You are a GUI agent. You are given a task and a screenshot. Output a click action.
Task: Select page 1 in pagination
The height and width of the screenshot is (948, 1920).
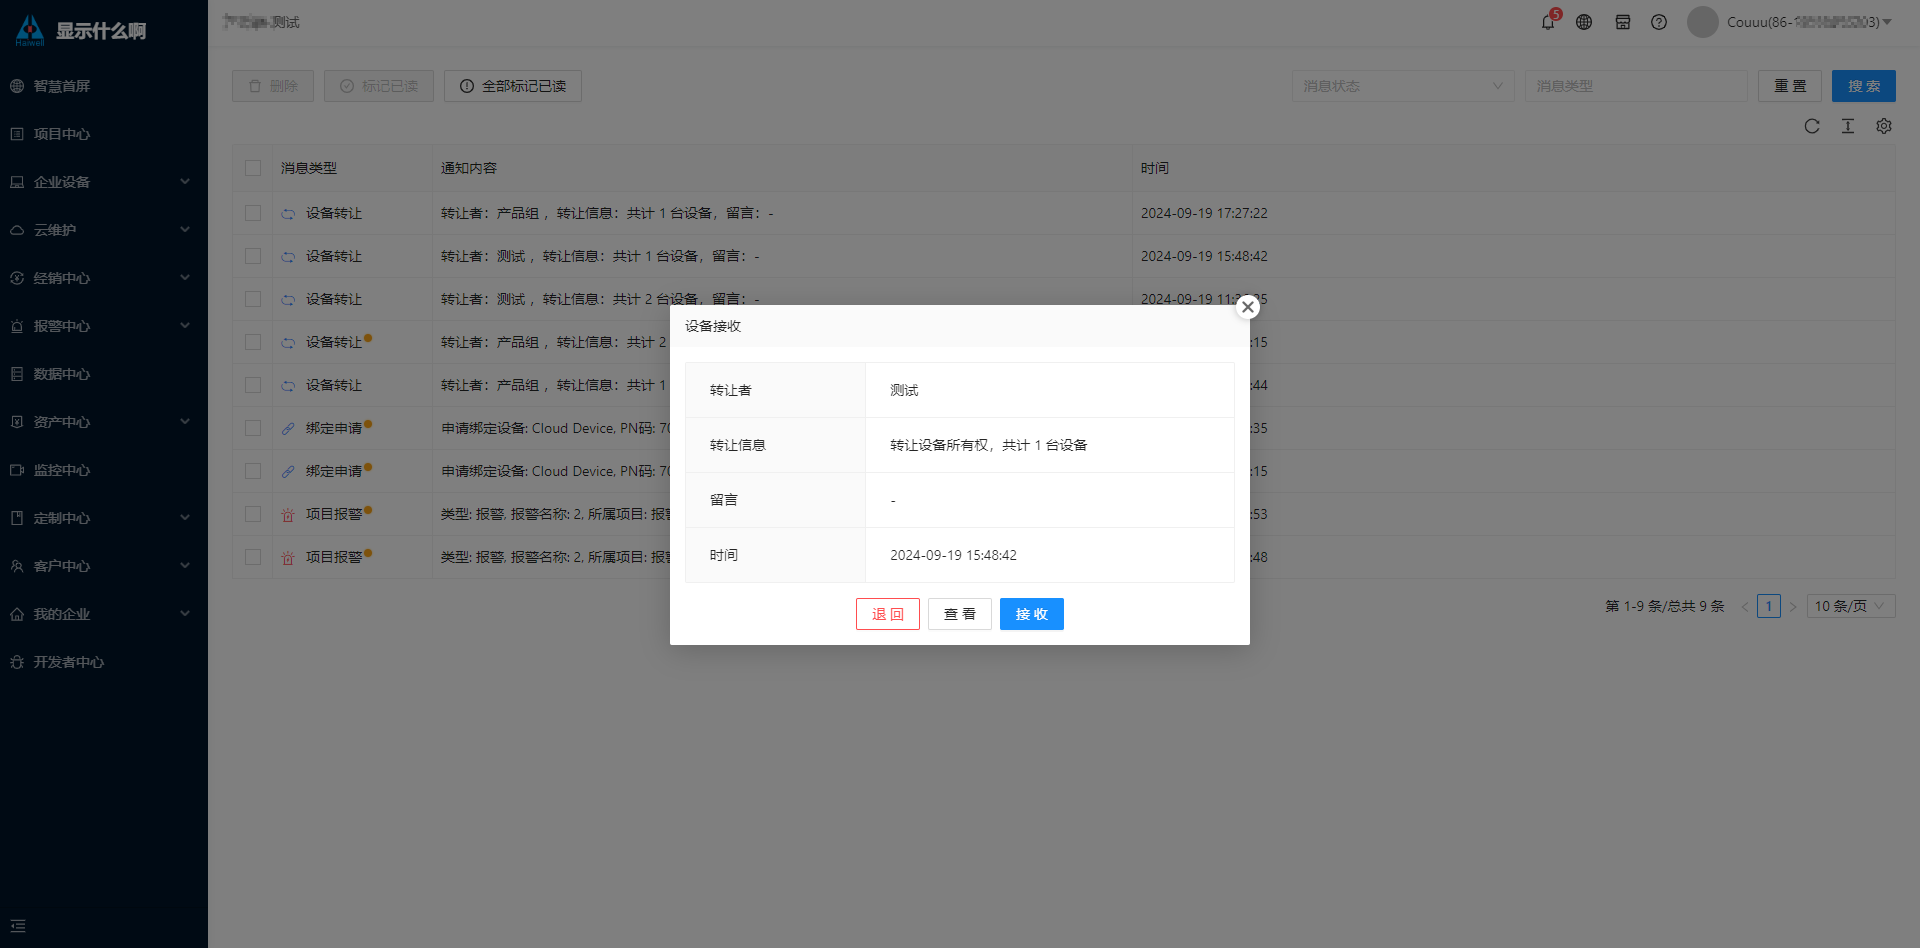tap(1769, 606)
